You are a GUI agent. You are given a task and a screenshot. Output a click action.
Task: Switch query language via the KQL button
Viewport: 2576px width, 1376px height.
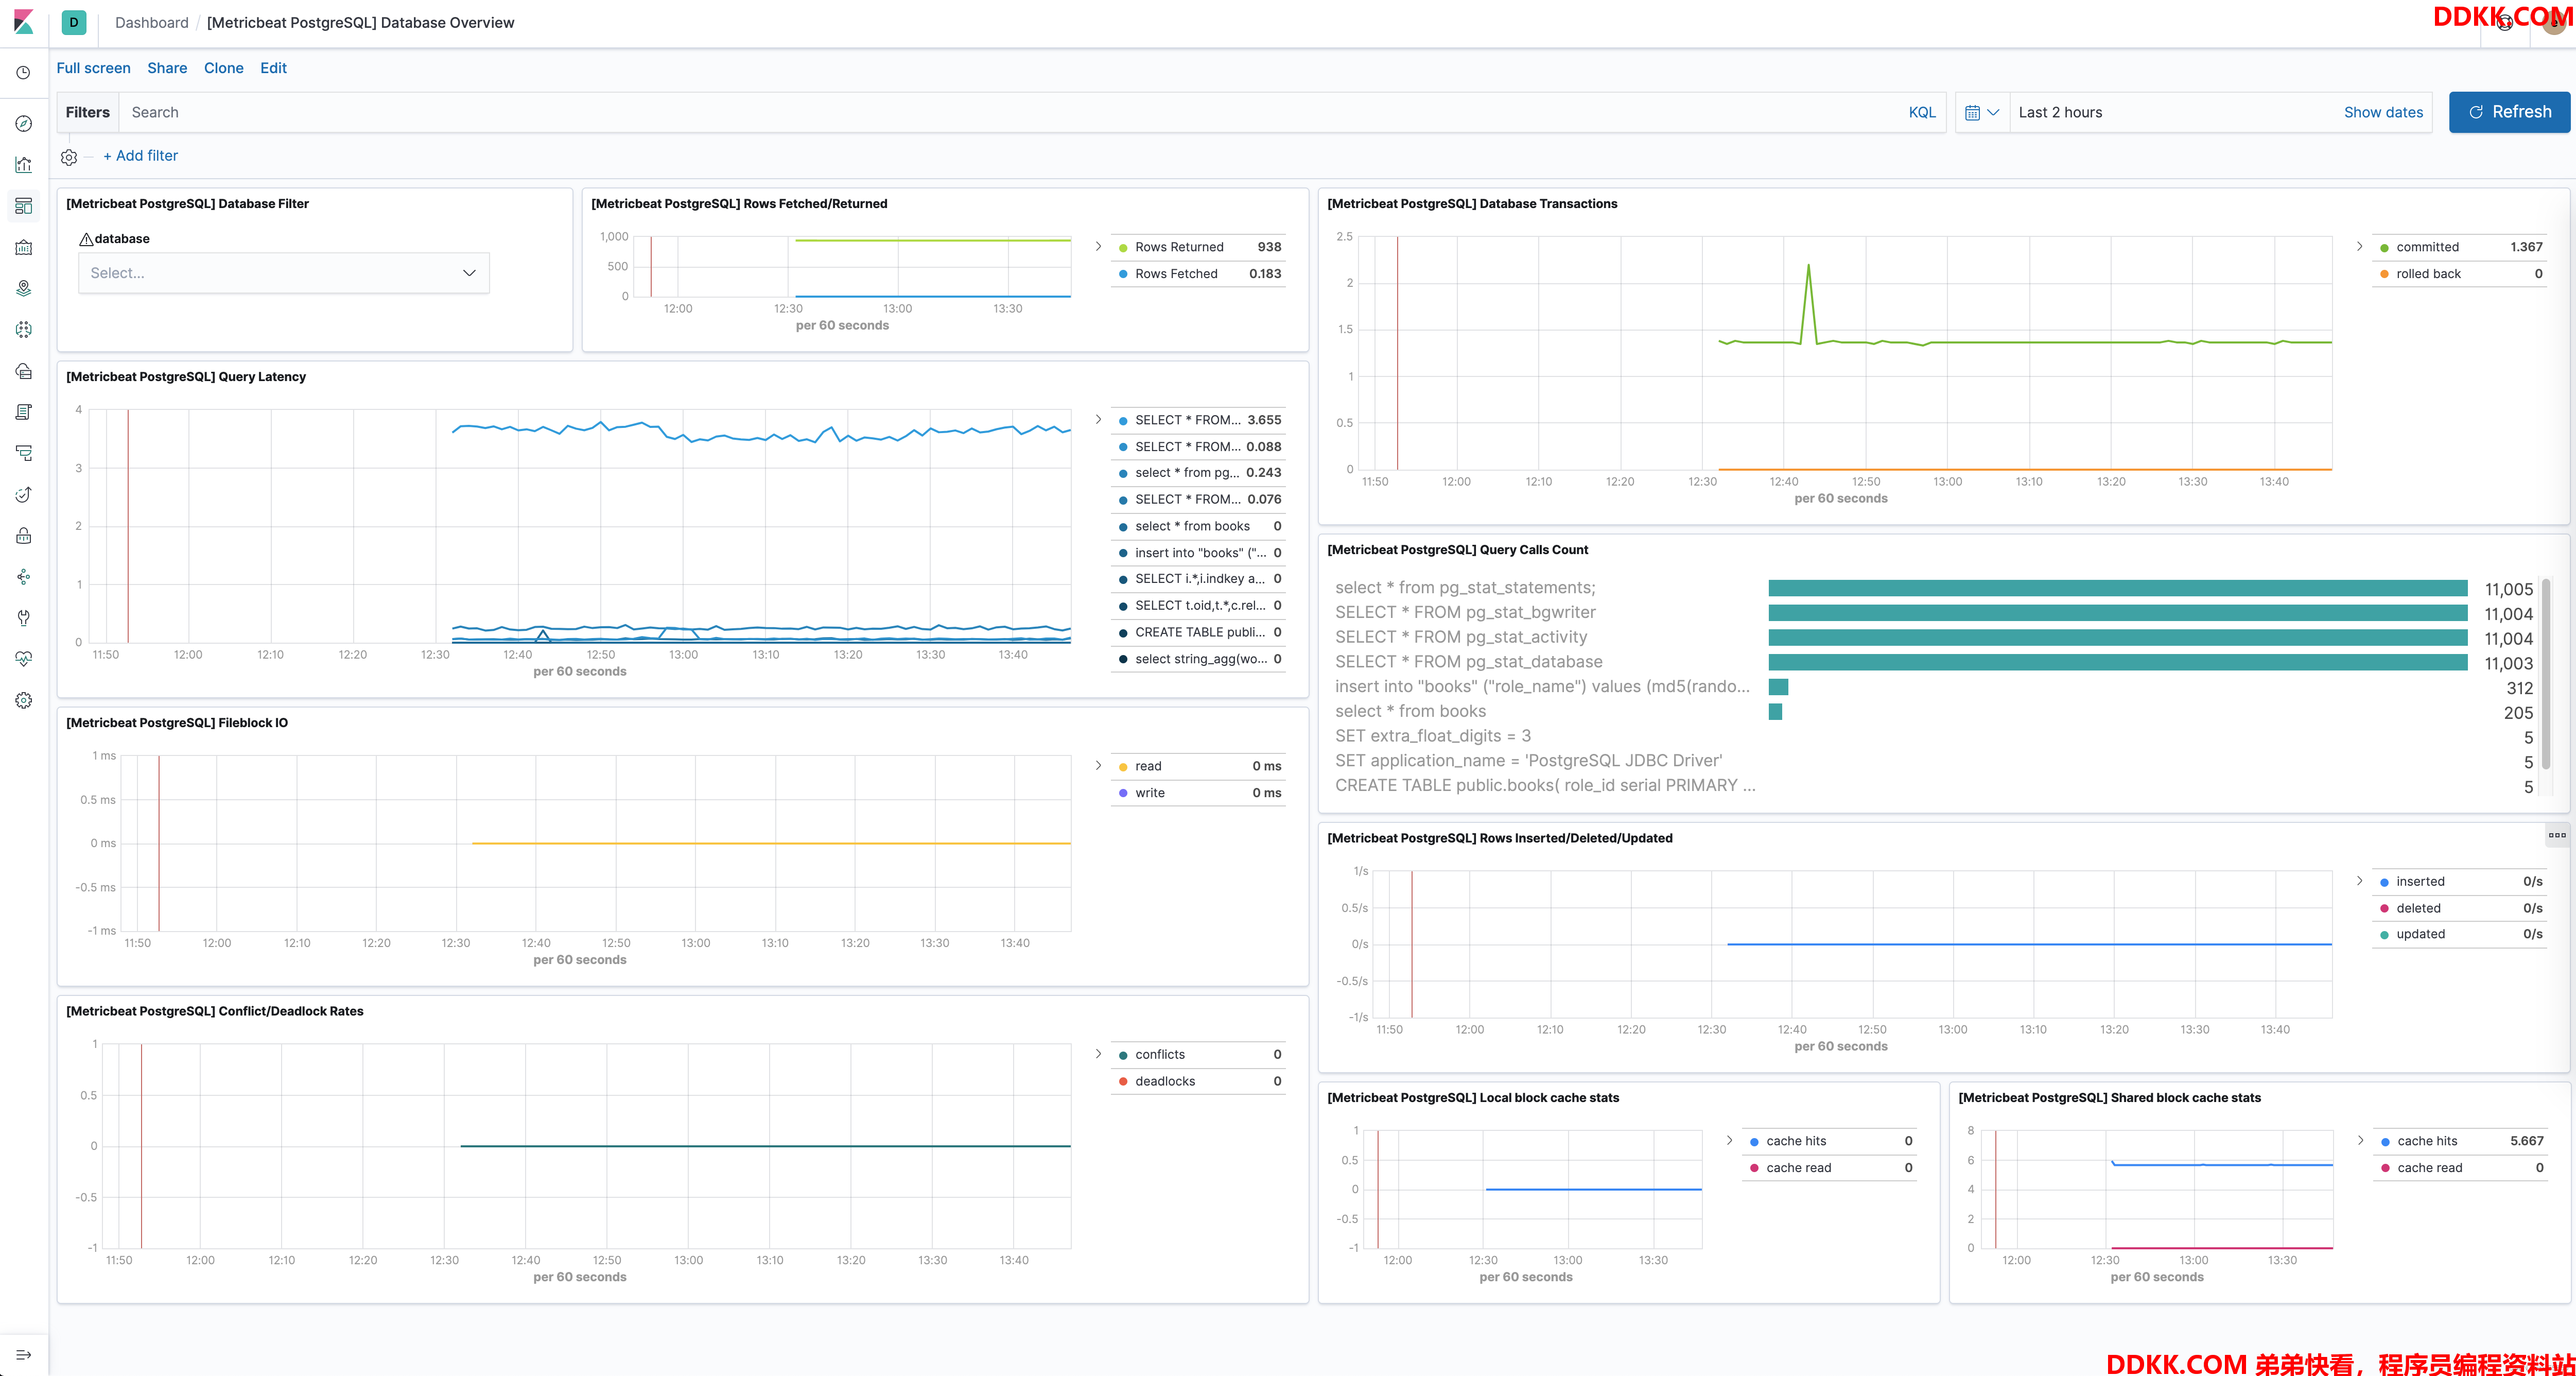(1921, 113)
